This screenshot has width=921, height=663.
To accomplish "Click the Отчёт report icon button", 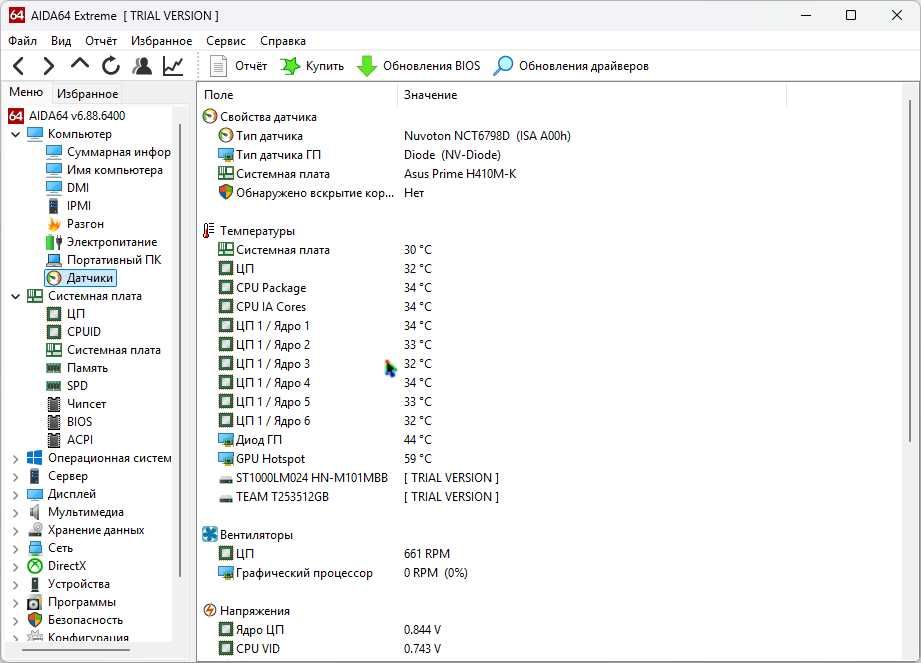I will (x=238, y=66).
